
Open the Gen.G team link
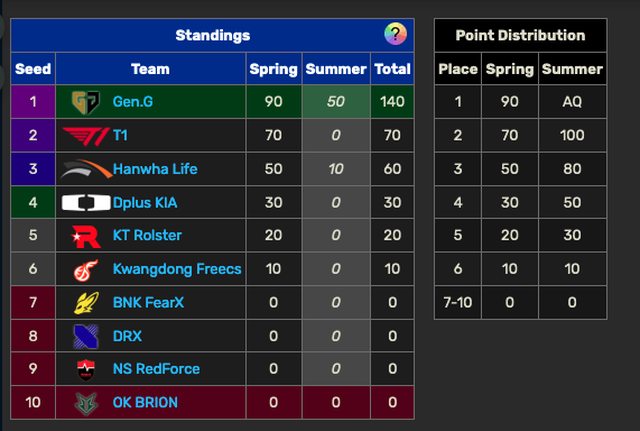(x=133, y=102)
